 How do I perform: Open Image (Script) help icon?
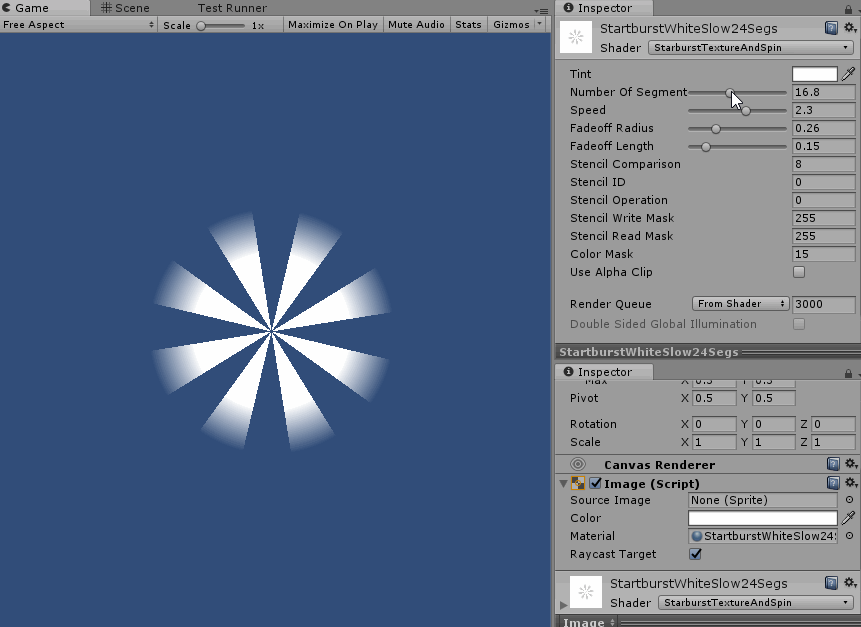(833, 483)
